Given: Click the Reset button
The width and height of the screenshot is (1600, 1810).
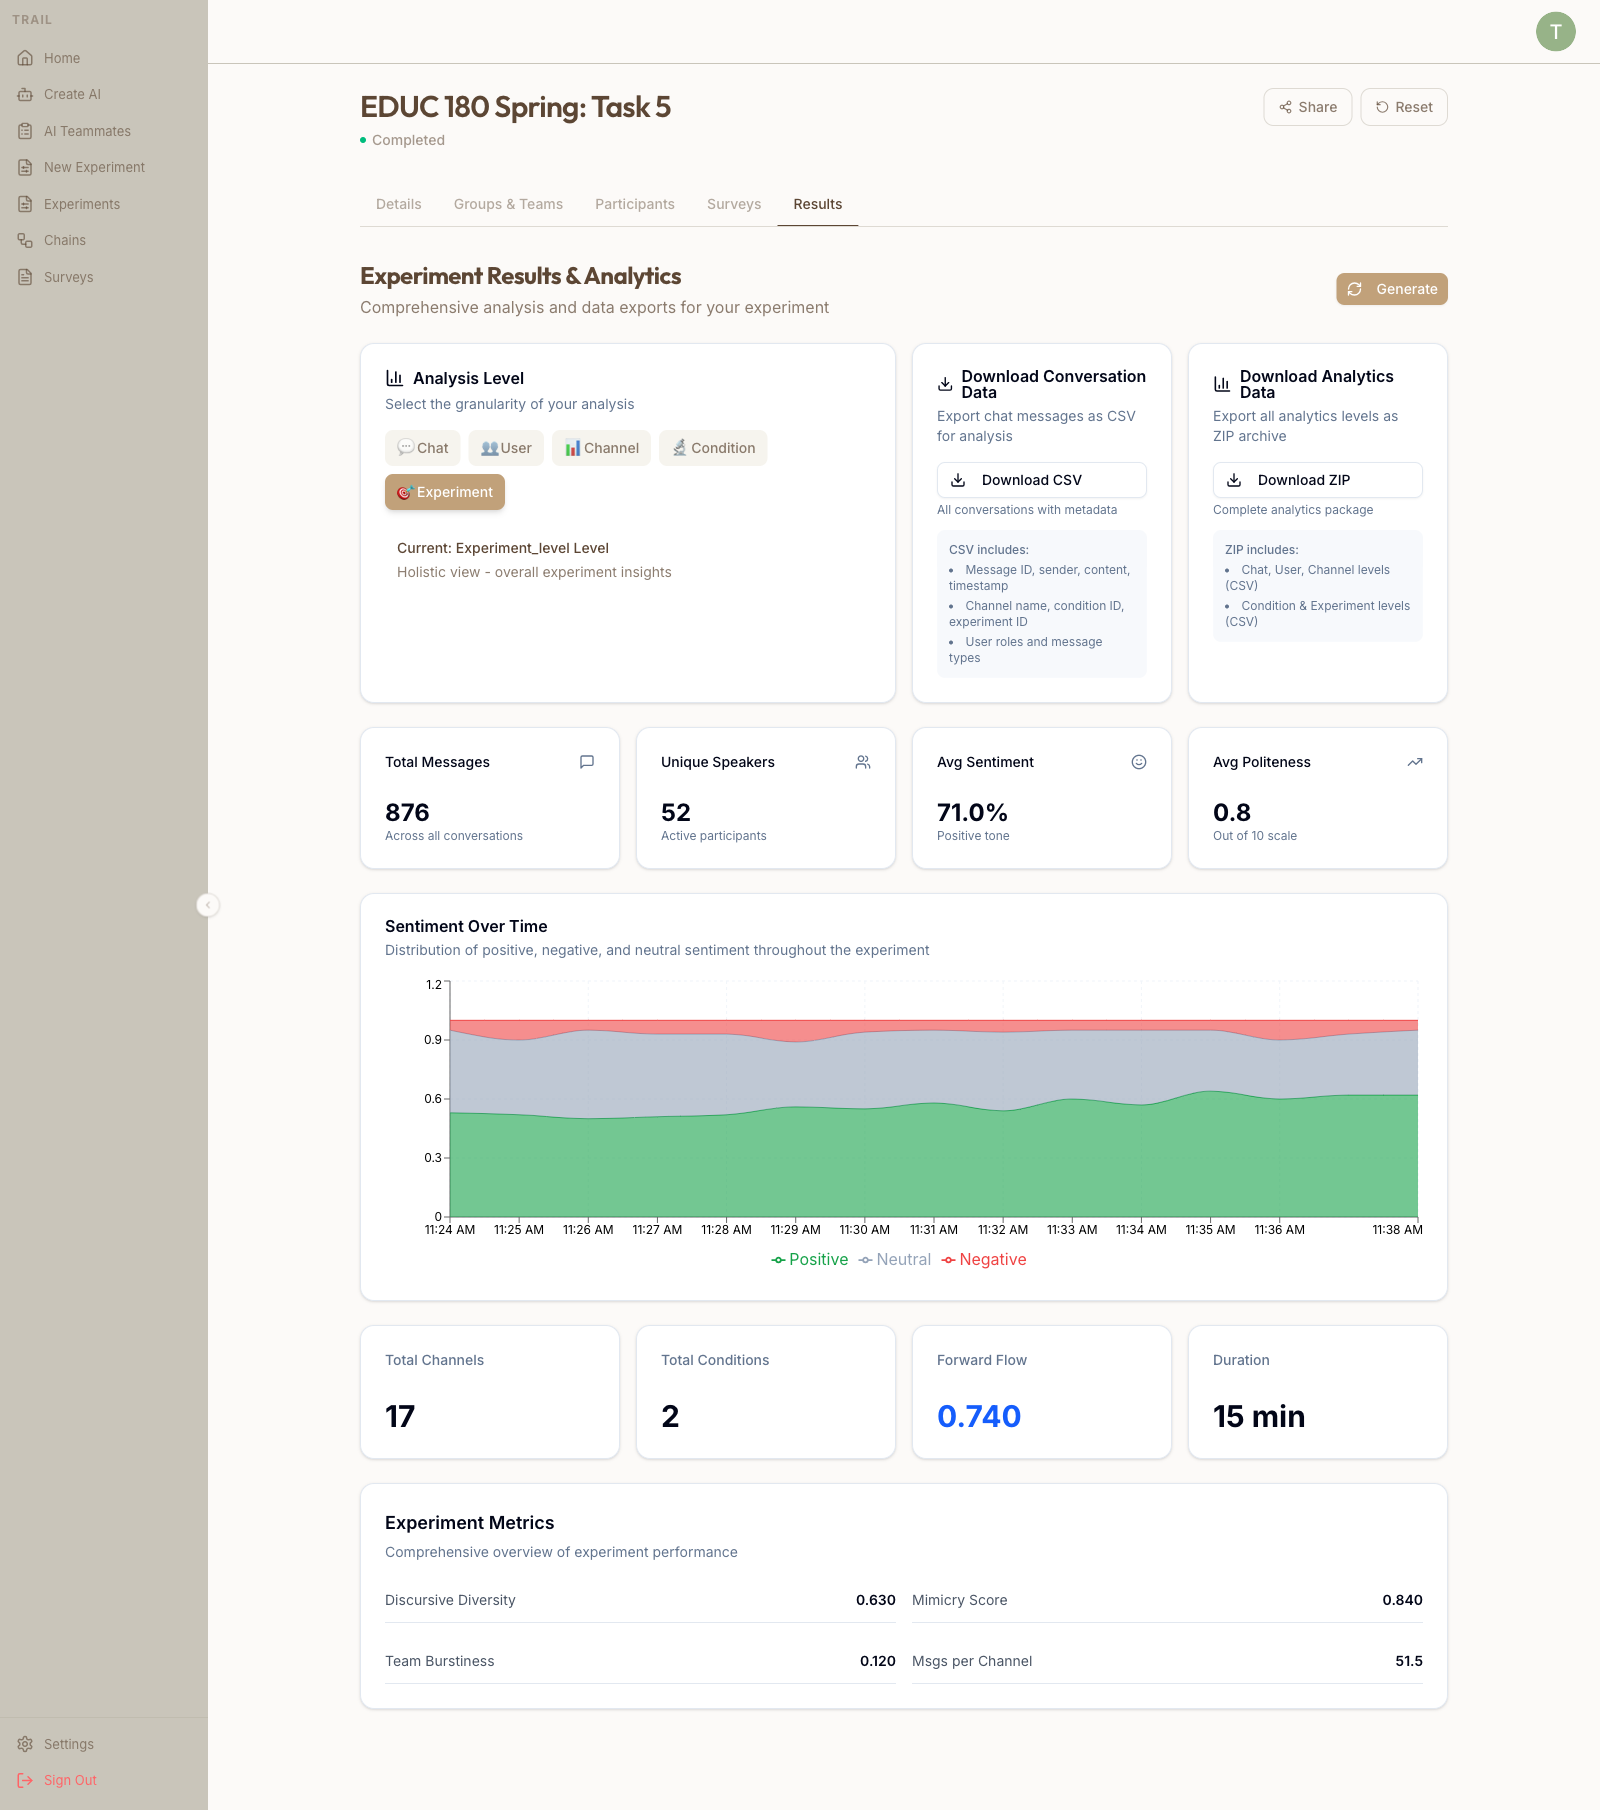Looking at the screenshot, I should pos(1404,107).
